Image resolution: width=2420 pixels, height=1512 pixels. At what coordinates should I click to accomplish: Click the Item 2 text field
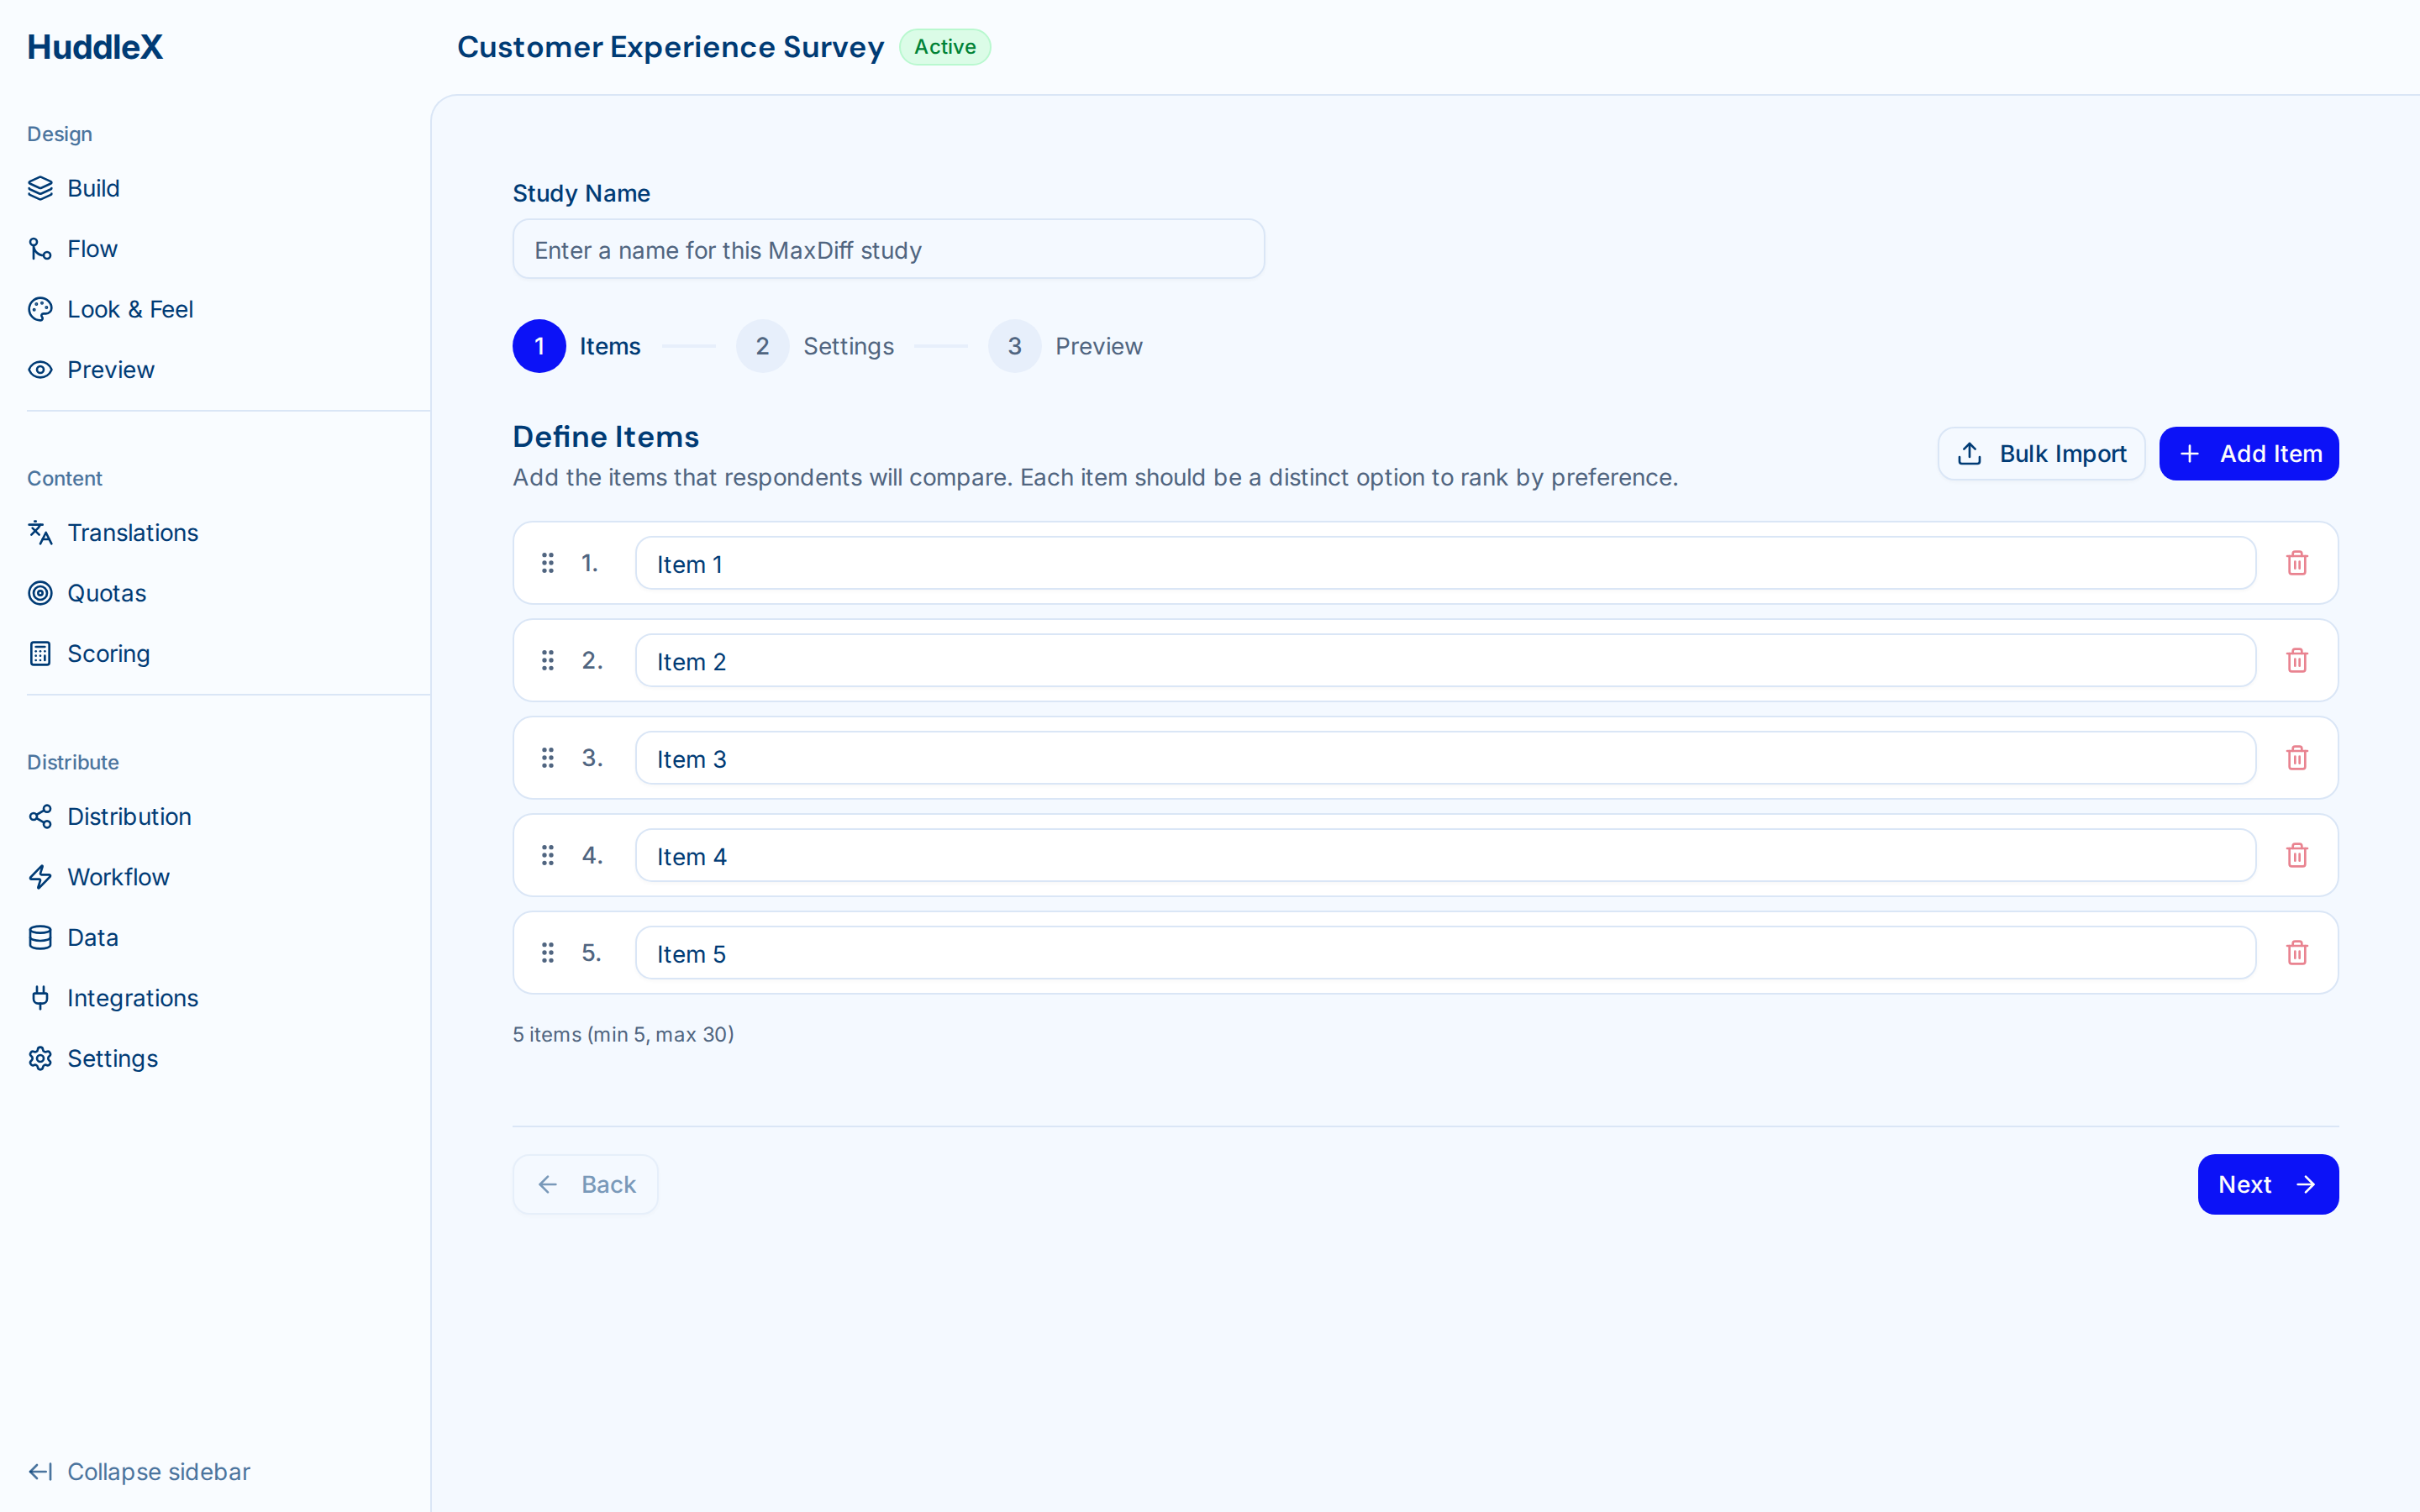click(x=1445, y=661)
